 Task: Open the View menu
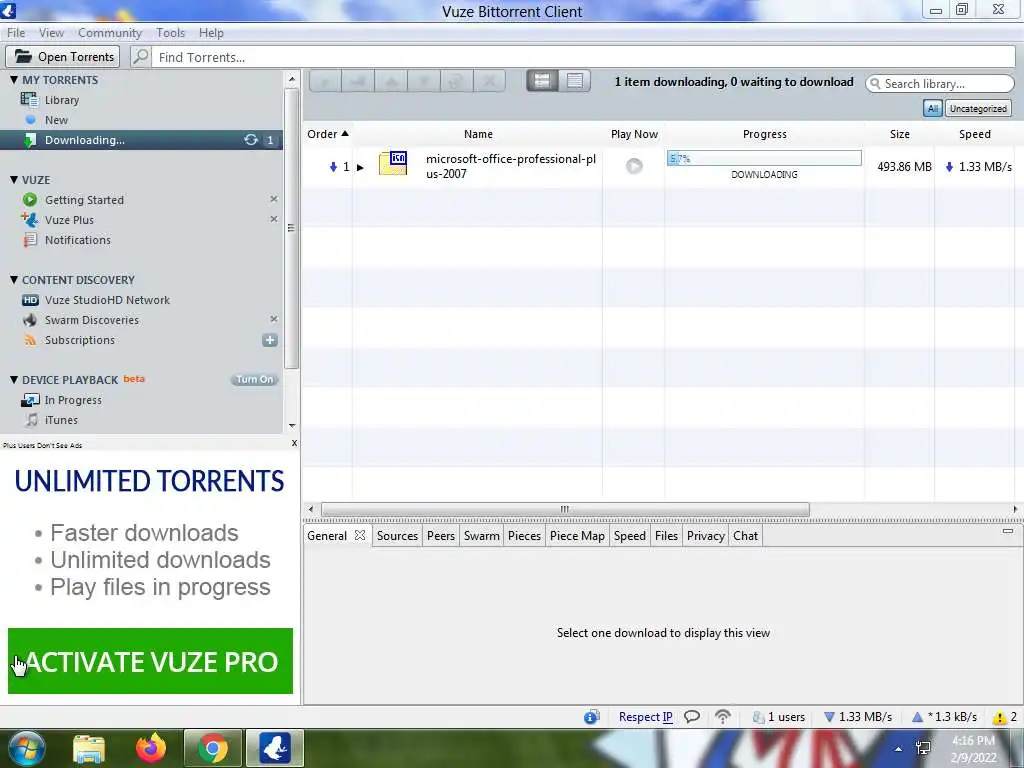coord(52,33)
